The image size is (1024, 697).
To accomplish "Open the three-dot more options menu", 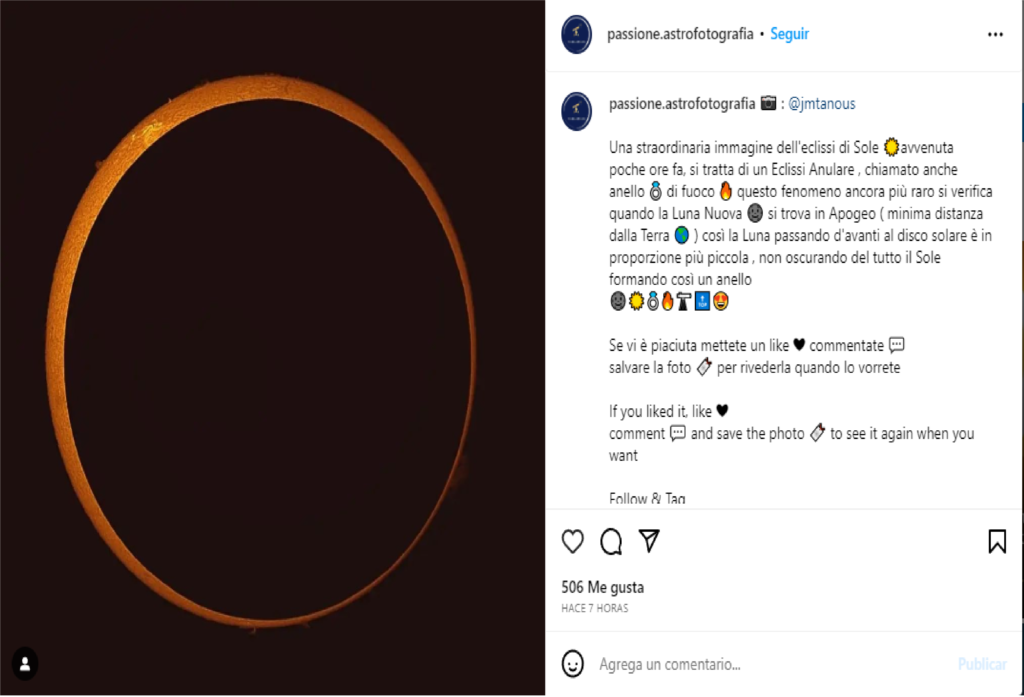I will [995, 34].
